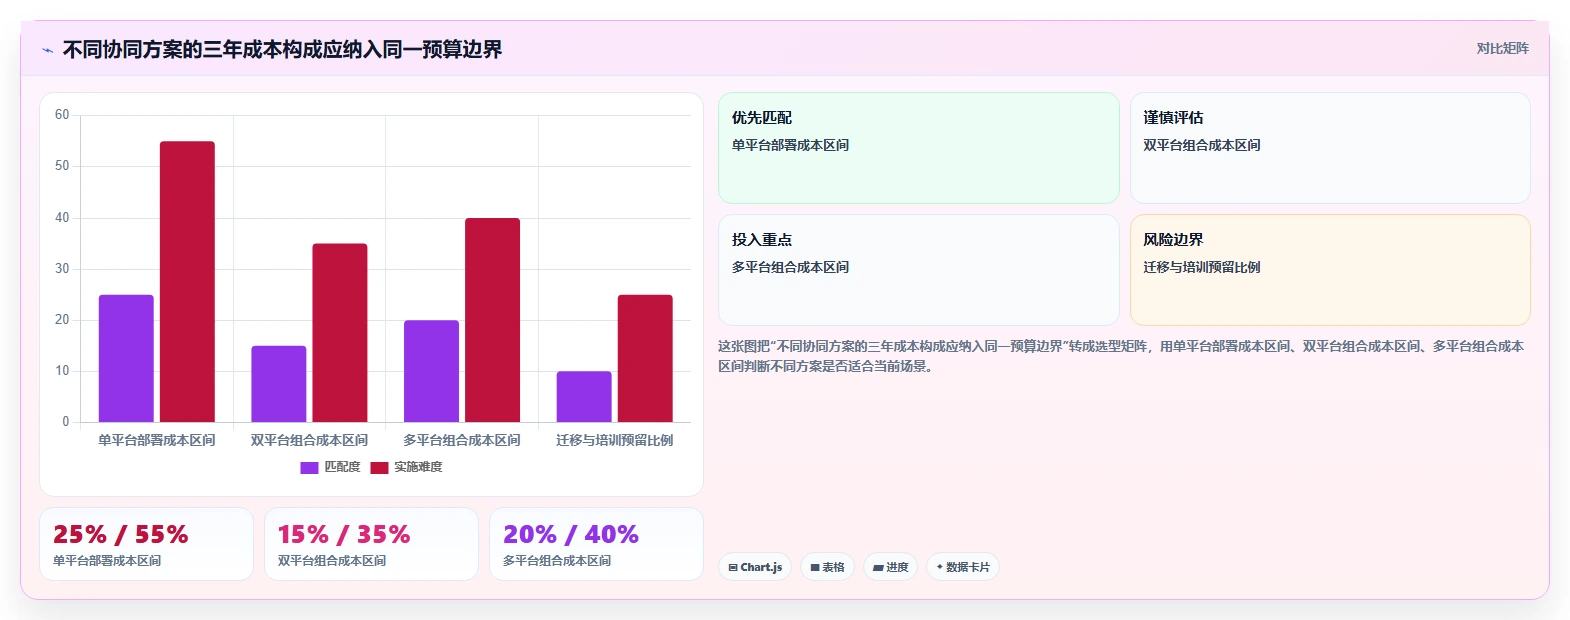1570x620 pixels.
Task: Click the axis label 单平台部署成本区间
Action: pos(157,440)
